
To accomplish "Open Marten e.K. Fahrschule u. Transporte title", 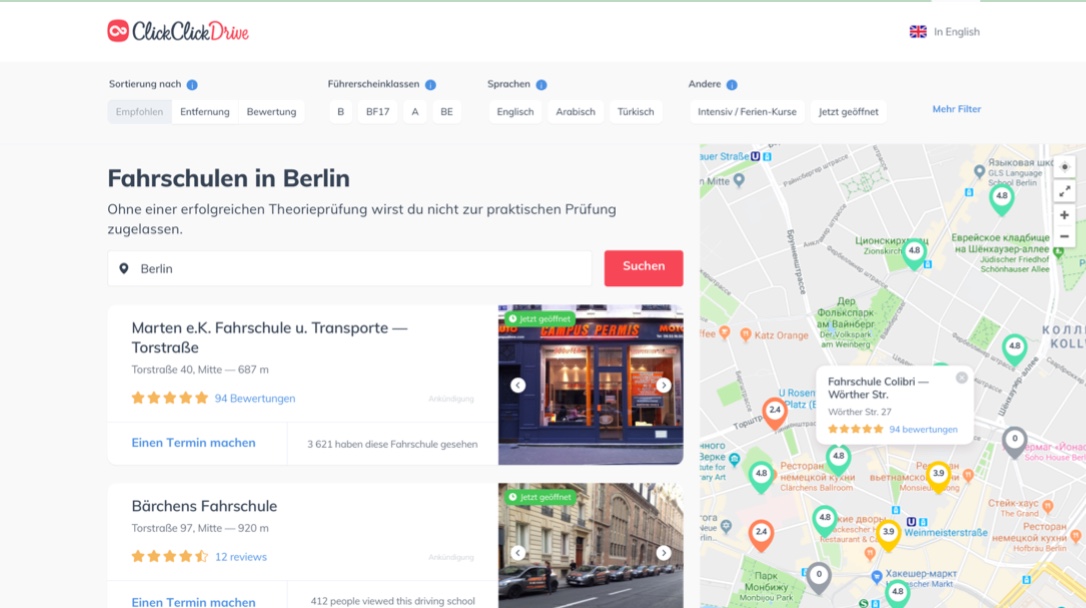I will (269, 337).
